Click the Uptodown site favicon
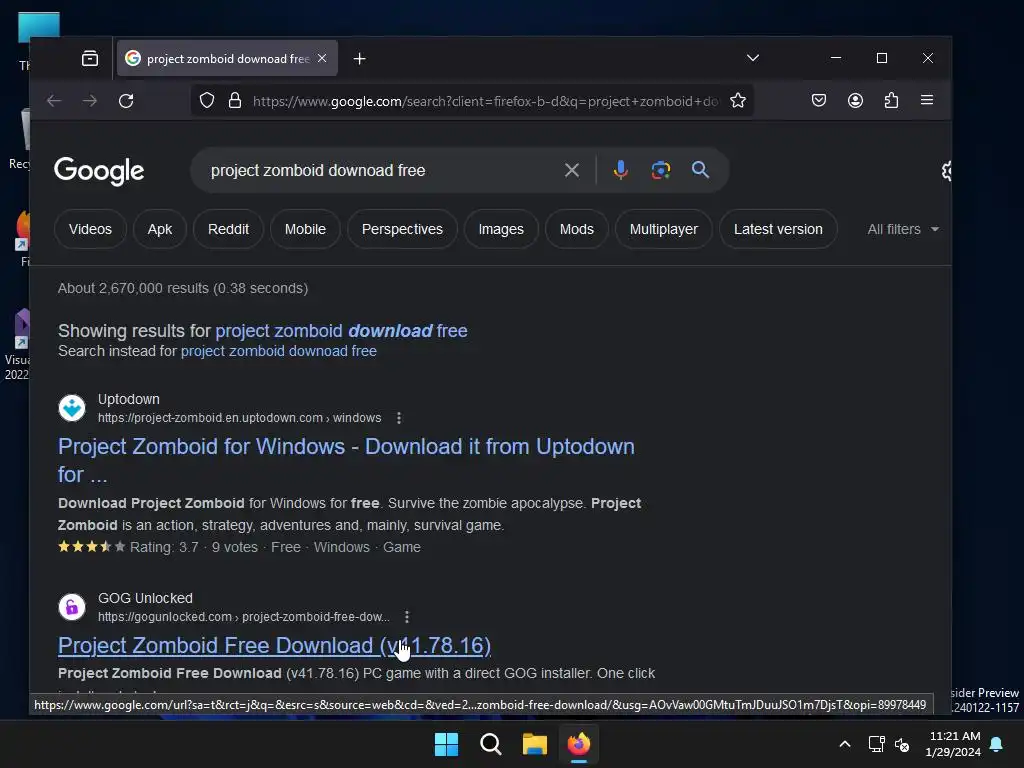The height and width of the screenshot is (768, 1024). click(72, 408)
